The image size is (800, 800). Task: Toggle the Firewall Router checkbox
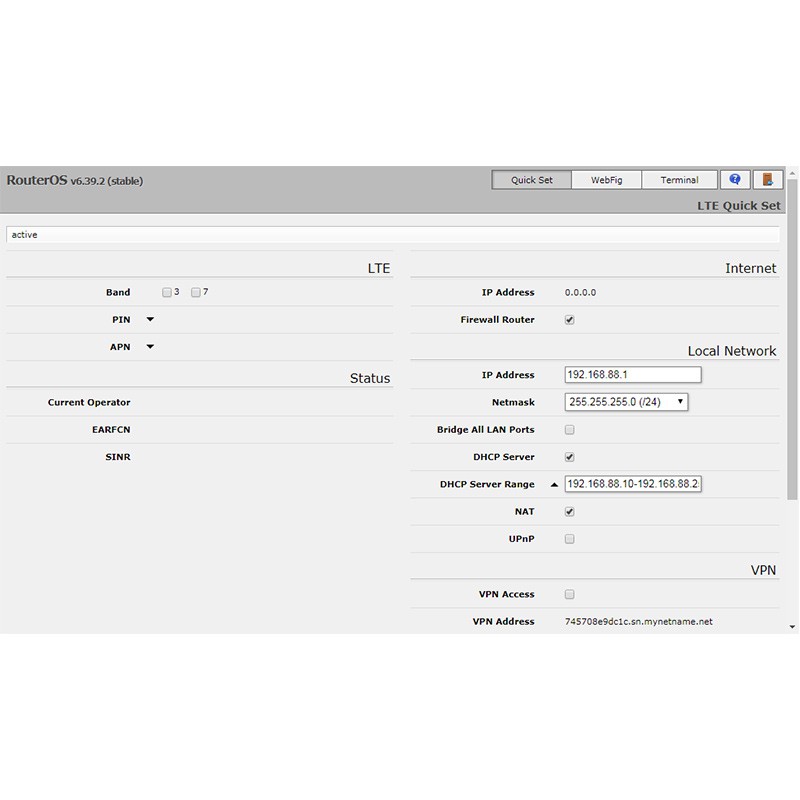coord(570,320)
